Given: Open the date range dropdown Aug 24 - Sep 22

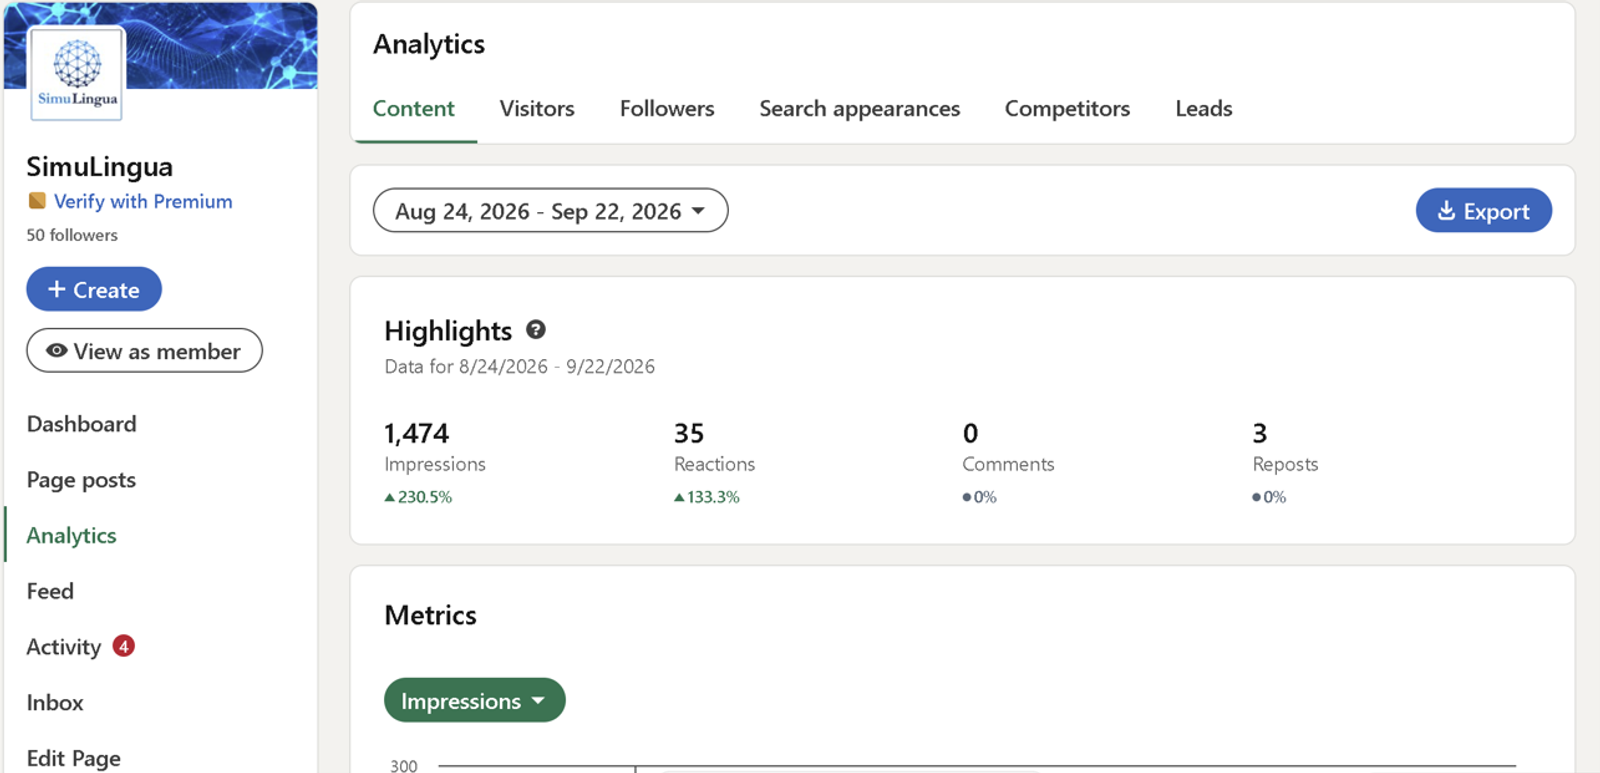Looking at the screenshot, I should 550,211.
